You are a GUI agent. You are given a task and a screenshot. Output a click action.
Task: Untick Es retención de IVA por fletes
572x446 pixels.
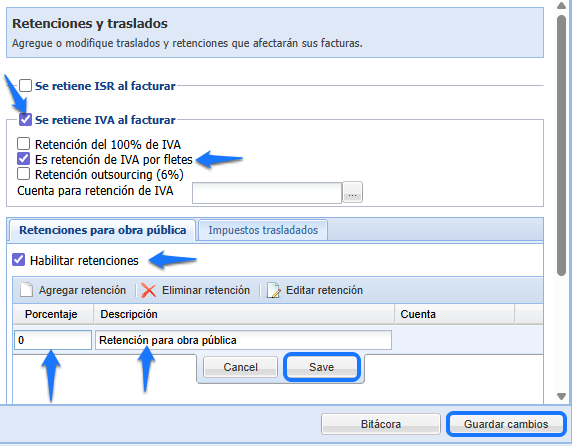tap(24, 159)
